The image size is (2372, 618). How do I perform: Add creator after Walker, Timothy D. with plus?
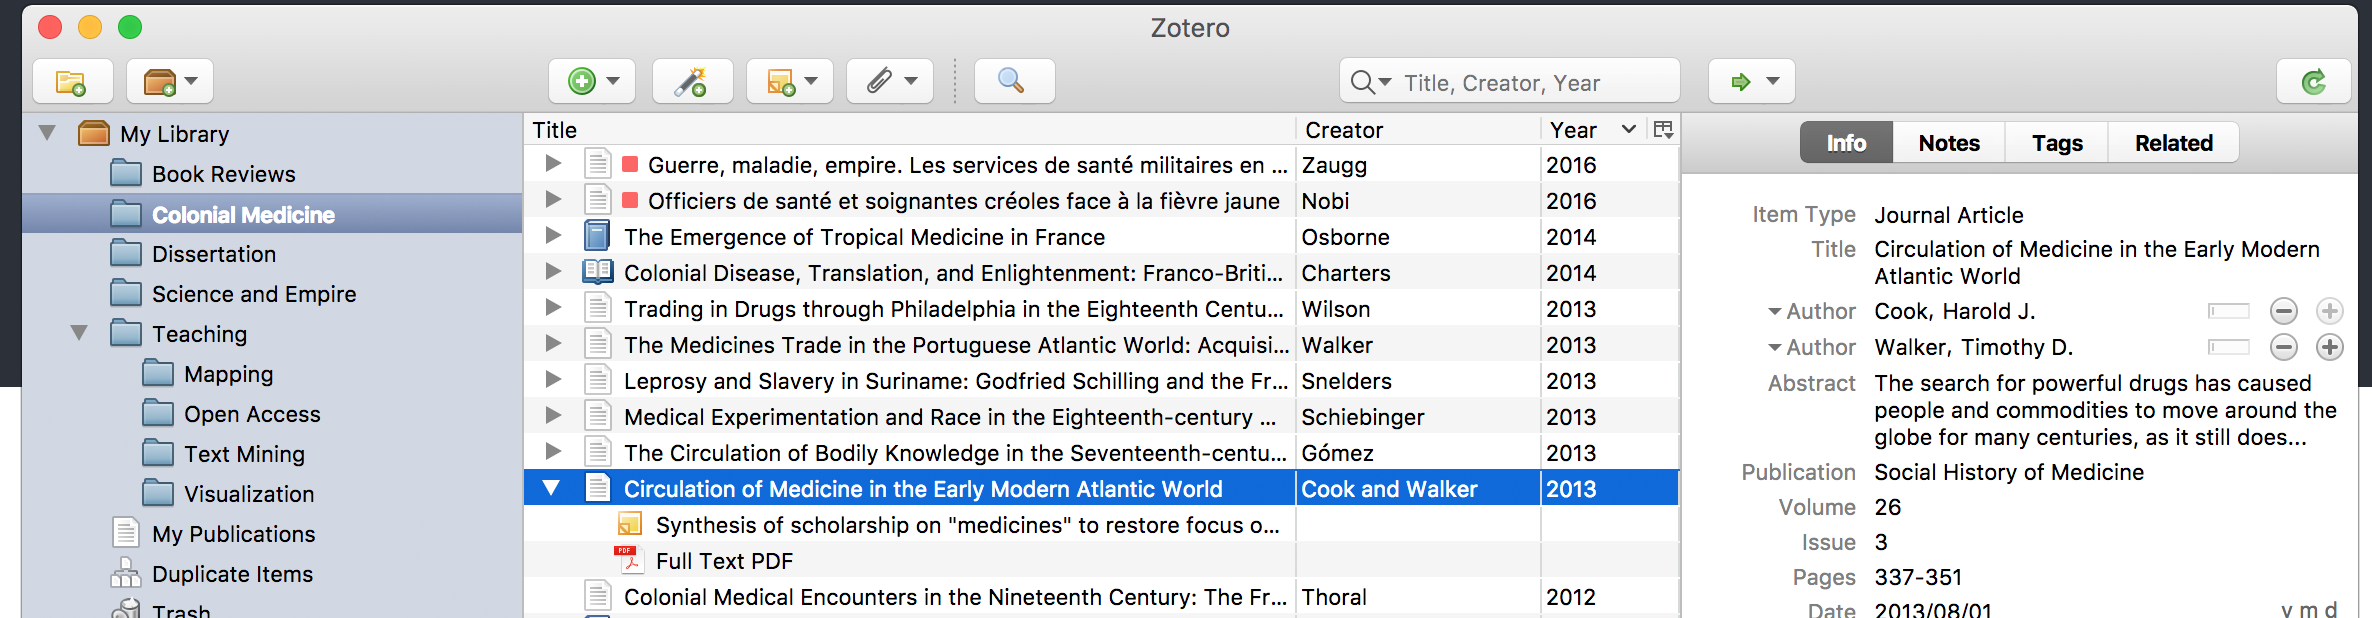tap(2330, 347)
